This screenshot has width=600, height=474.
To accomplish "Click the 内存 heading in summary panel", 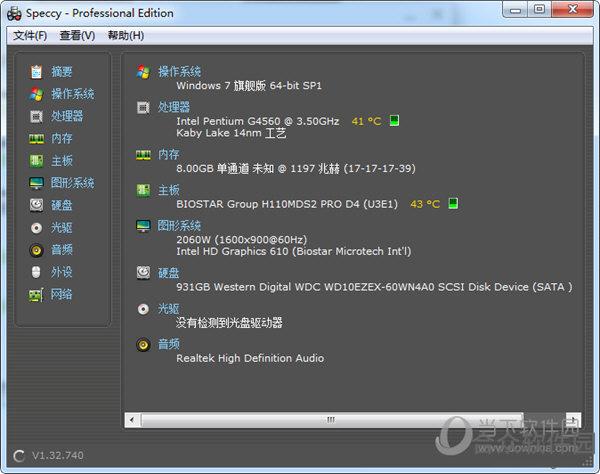I will [x=169, y=155].
